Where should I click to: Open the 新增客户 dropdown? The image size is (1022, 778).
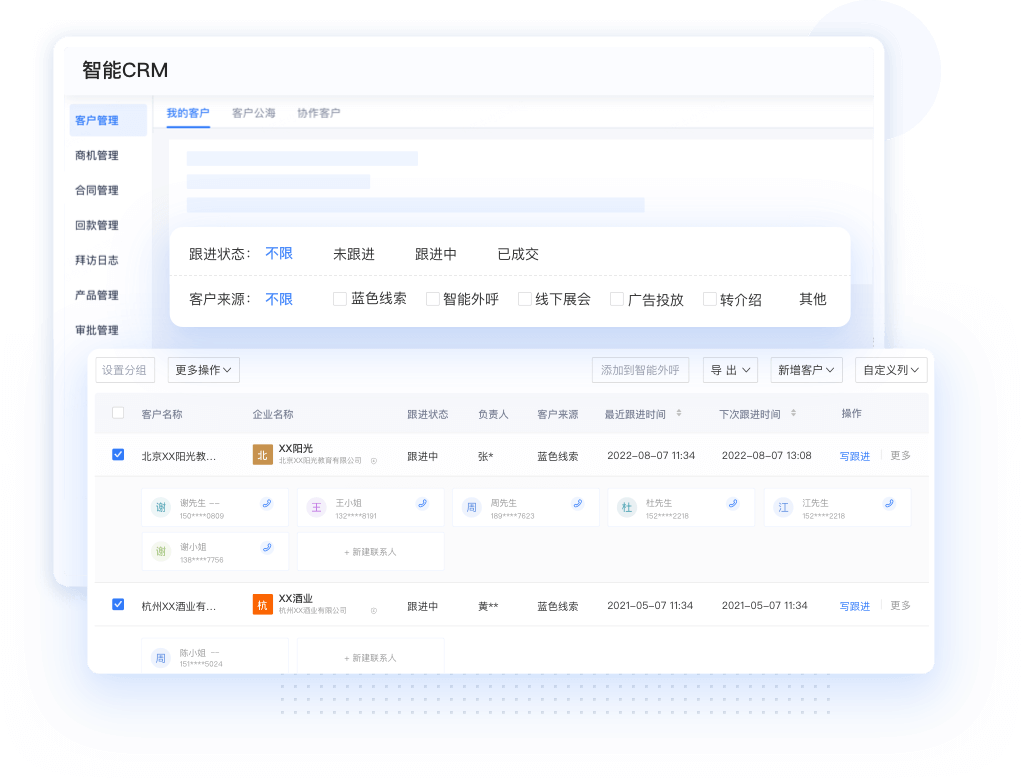806,369
